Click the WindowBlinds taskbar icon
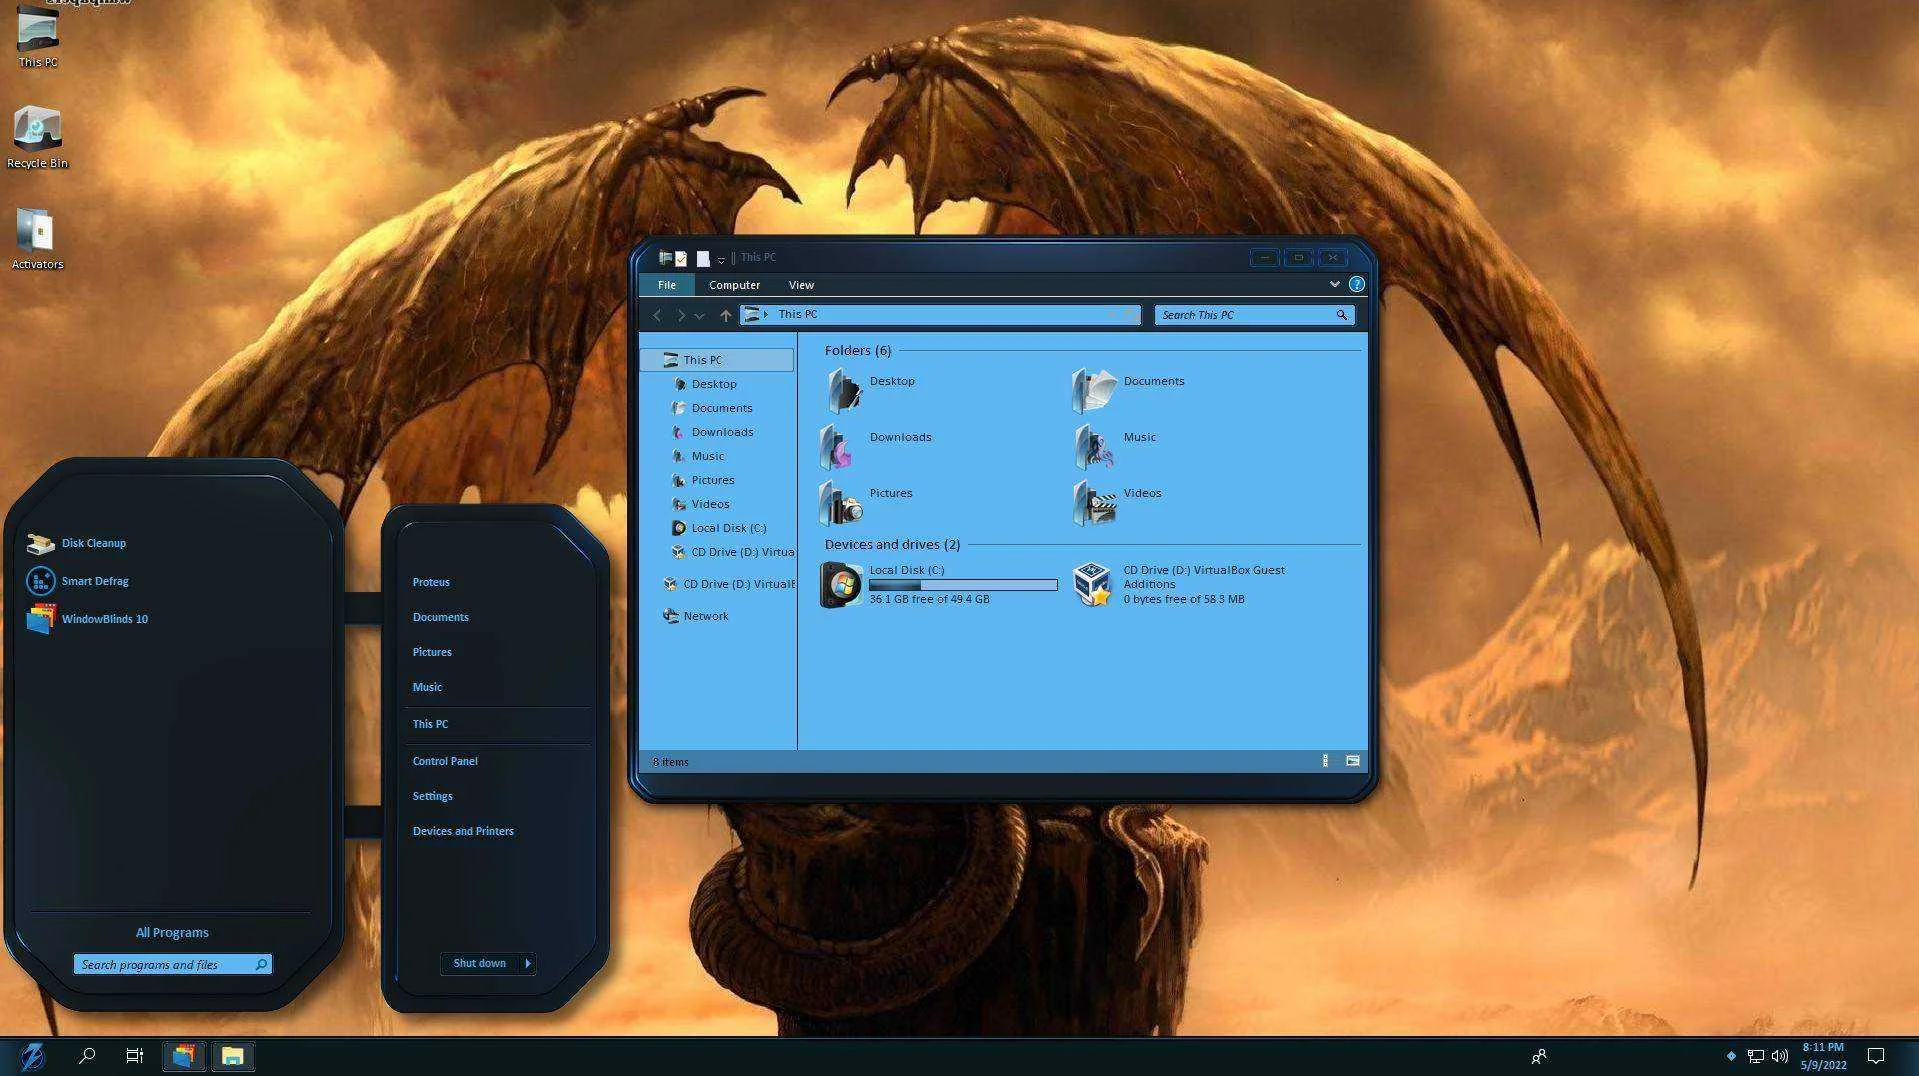This screenshot has width=1919, height=1076. [x=184, y=1056]
